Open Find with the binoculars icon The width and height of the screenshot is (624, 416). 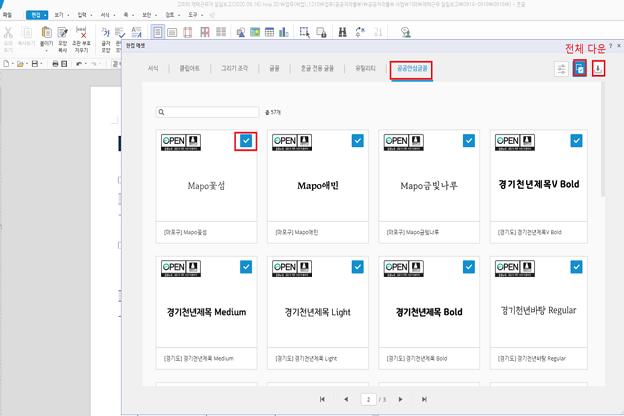point(342,32)
